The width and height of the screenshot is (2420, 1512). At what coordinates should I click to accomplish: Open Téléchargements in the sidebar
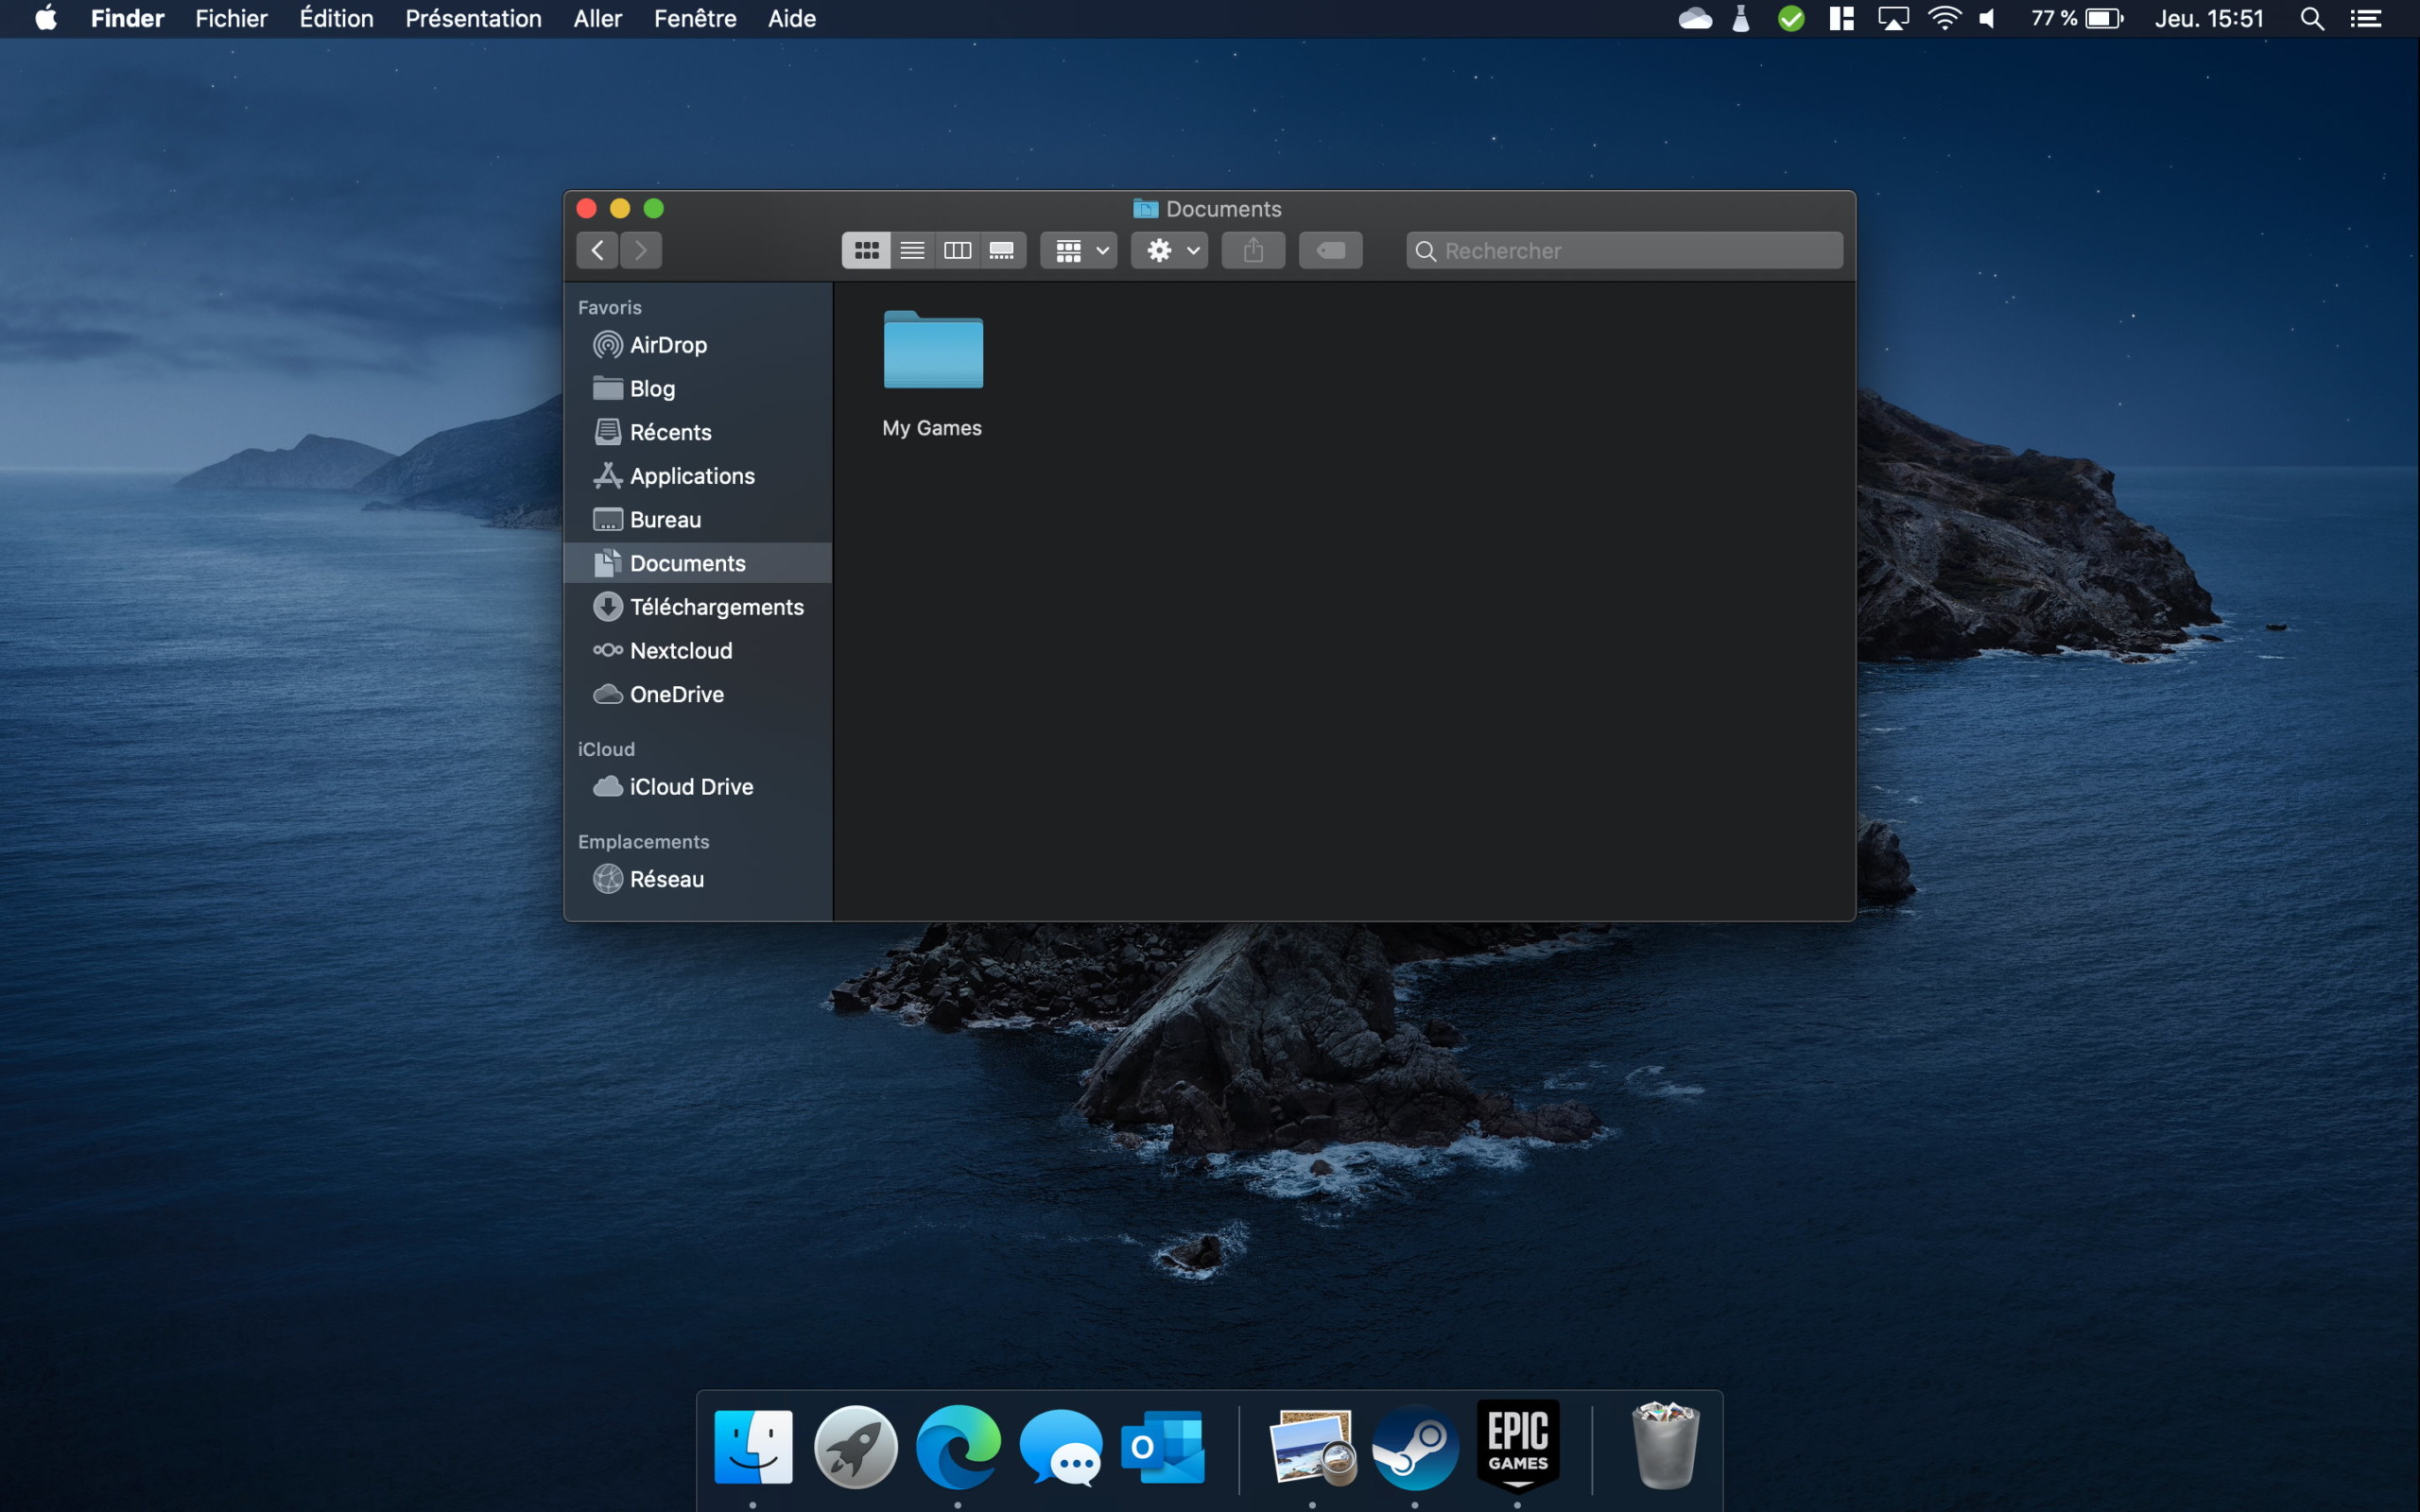coord(715,607)
